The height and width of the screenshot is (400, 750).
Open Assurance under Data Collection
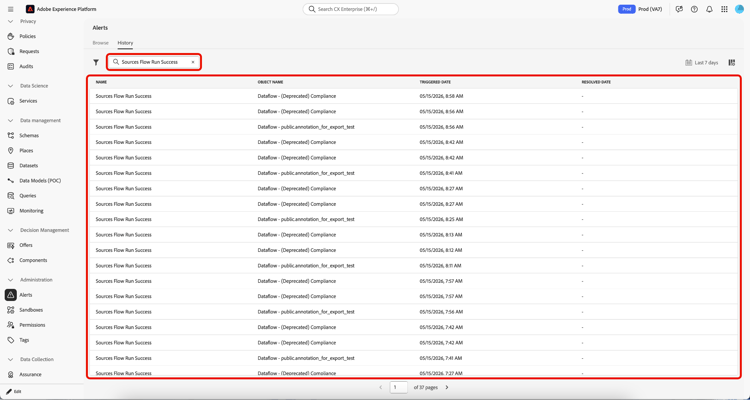click(30, 375)
